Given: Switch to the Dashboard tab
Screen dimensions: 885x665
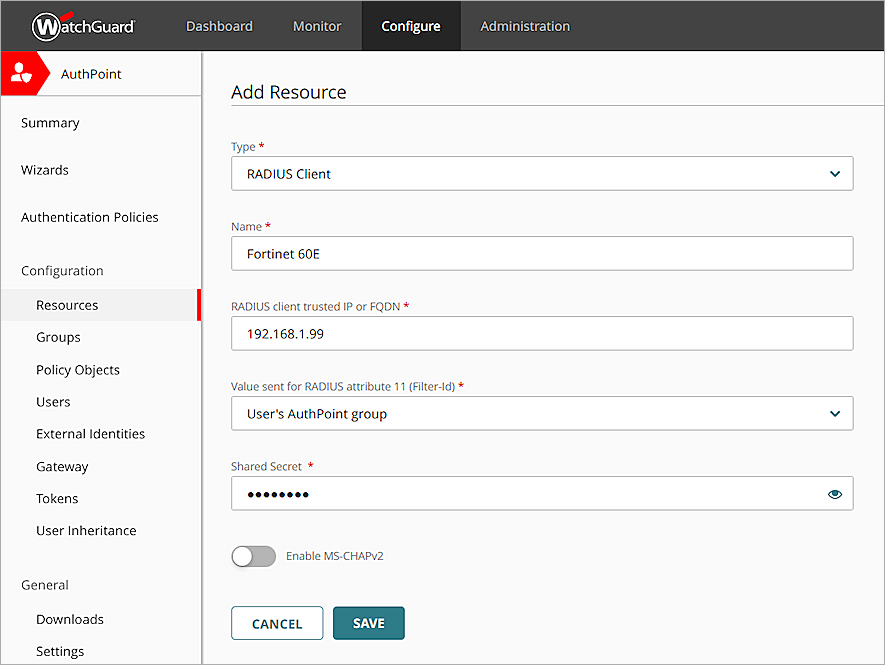Looking at the screenshot, I should (x=219, y=26).
